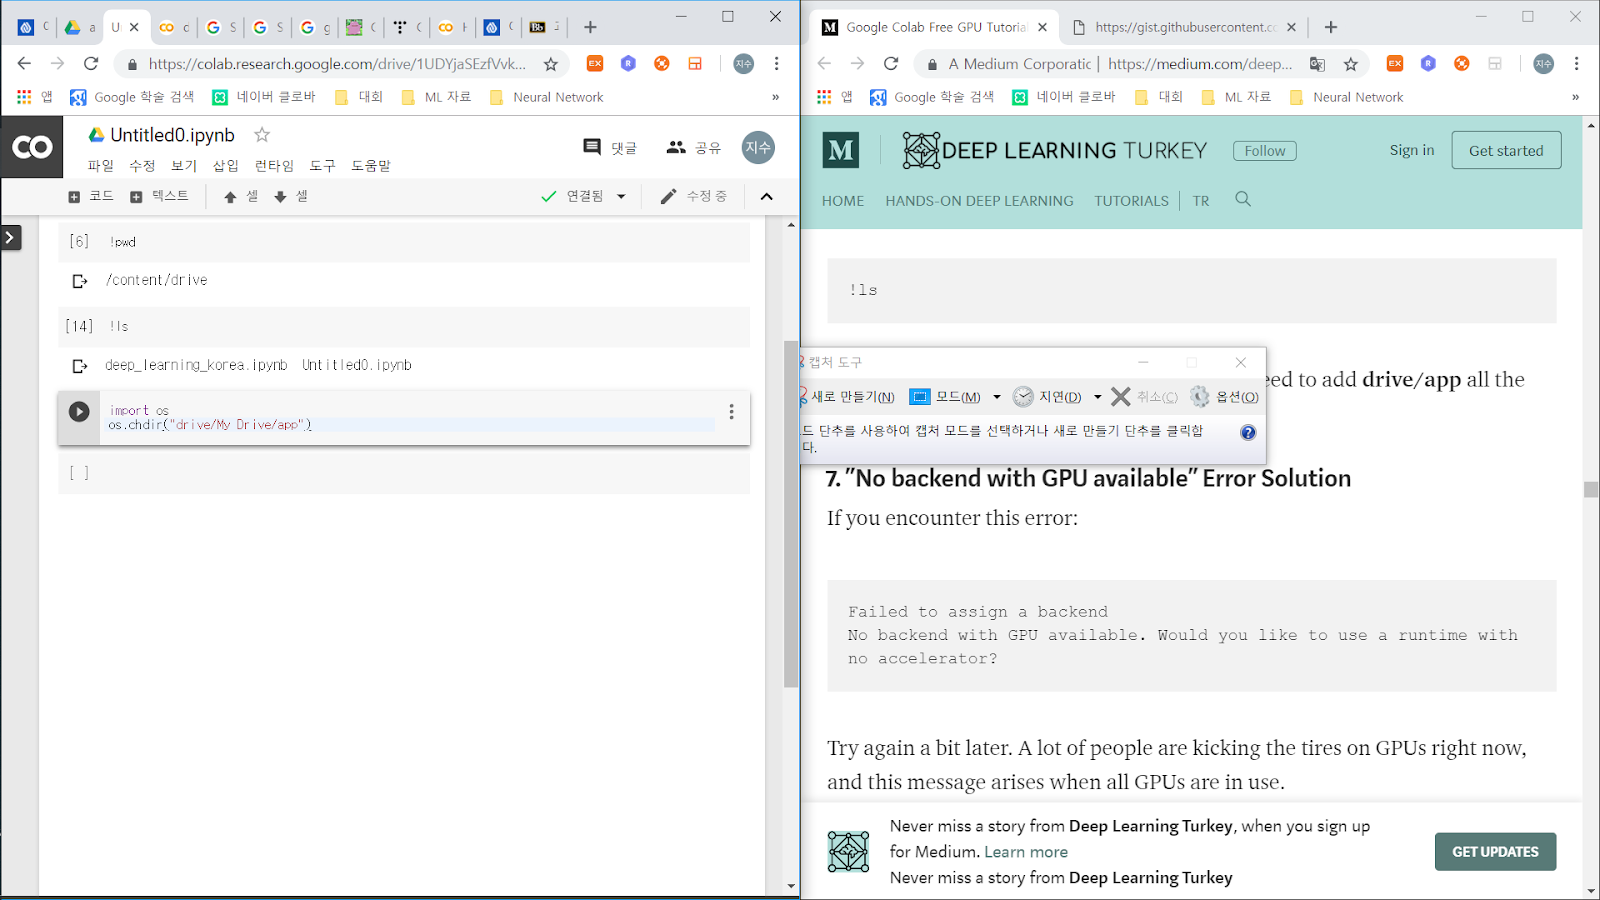Add a 코드 code cell
The width and height of the screenshot is (1600, 900).
91,196
